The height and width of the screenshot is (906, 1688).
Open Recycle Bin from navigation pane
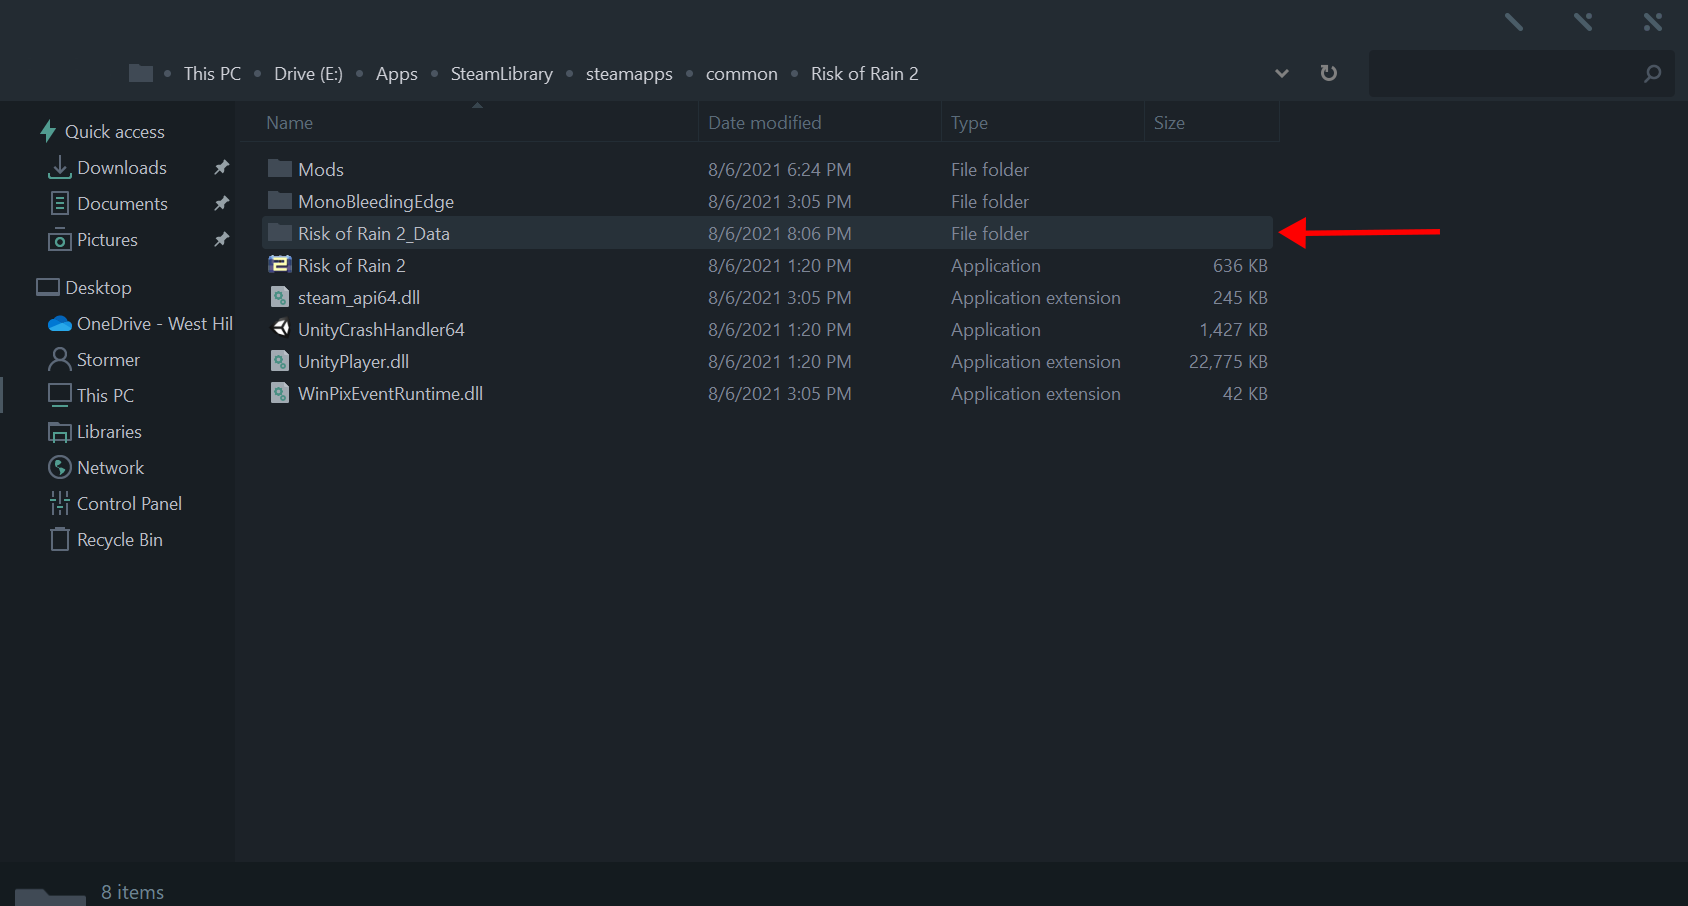(x=120, y=540)
